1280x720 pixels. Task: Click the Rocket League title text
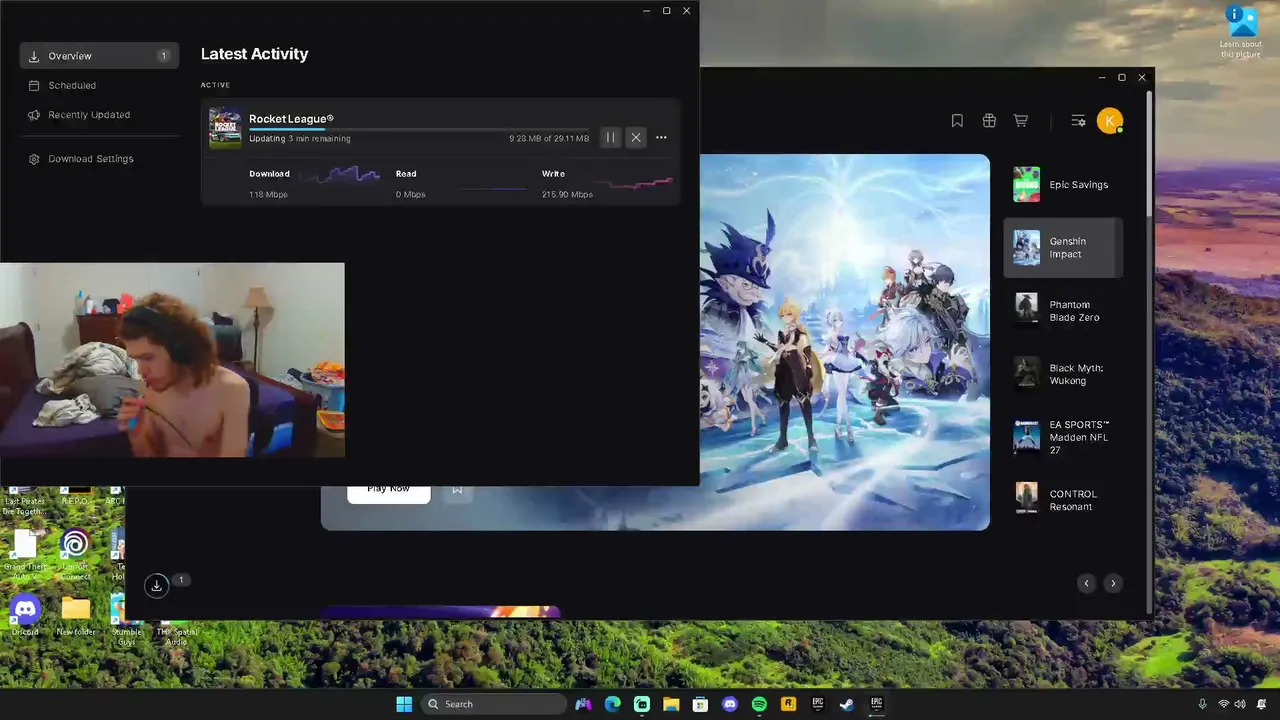pos(291,119)
